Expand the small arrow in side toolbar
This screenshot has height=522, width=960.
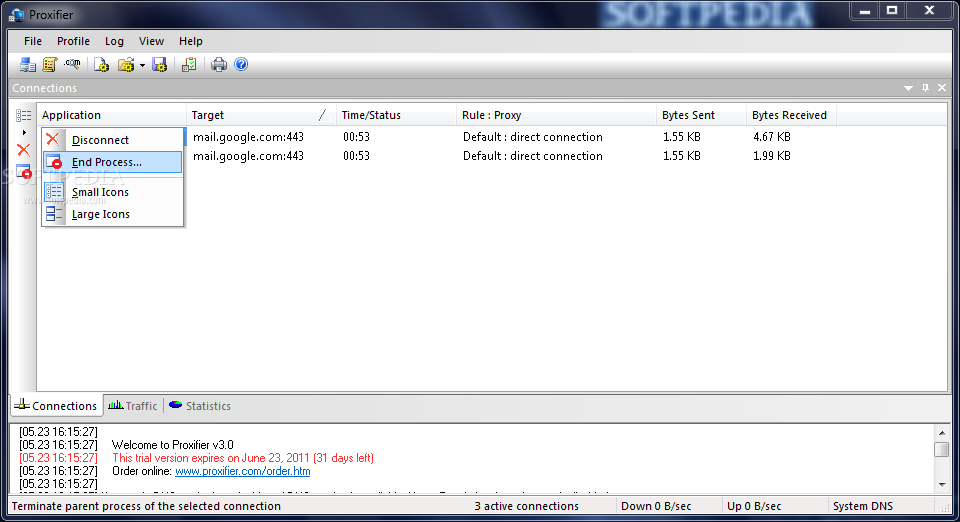24,132
